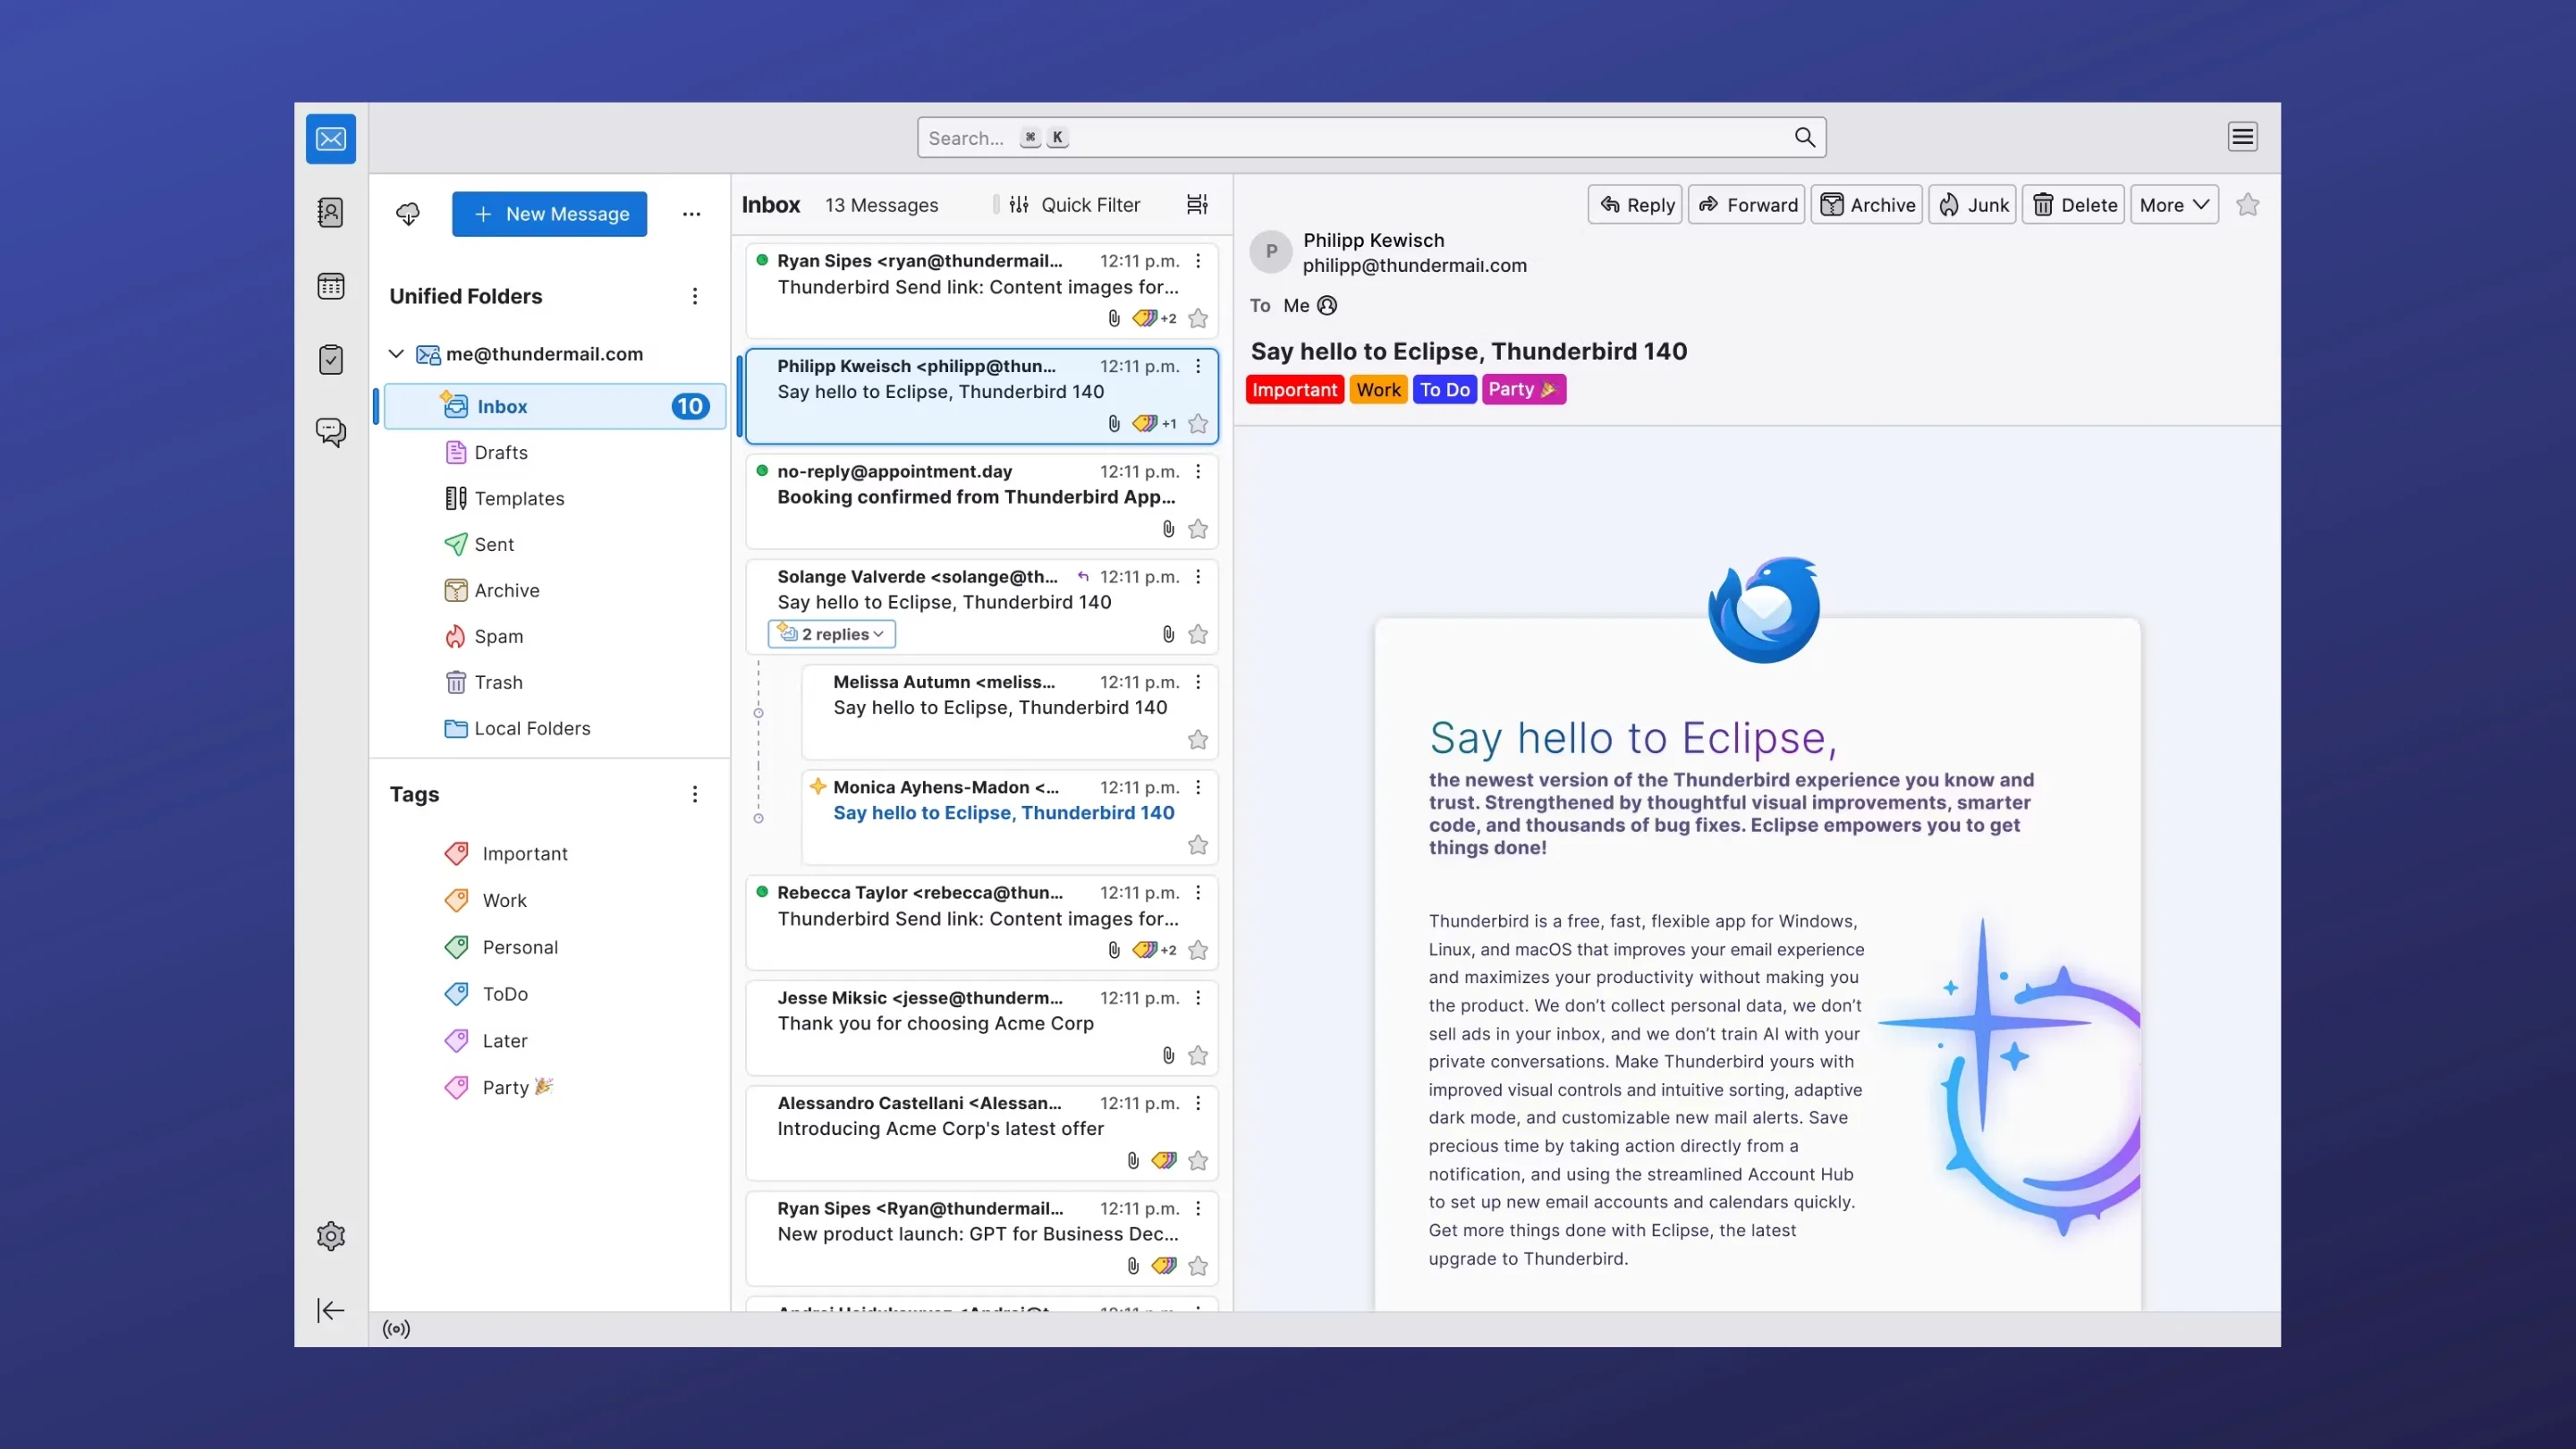Image resolution: width=2576 pixels, height=1449 pixels.
Task: Click attachment icon on no-reply@appointment.day message
Action: (x=1168, y=529)
